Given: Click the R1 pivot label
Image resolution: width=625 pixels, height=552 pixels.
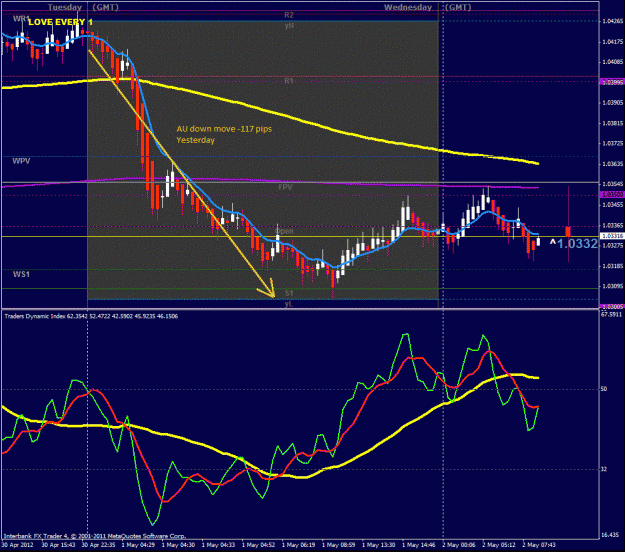Looking at the screenshot, I should coord(289,81).
